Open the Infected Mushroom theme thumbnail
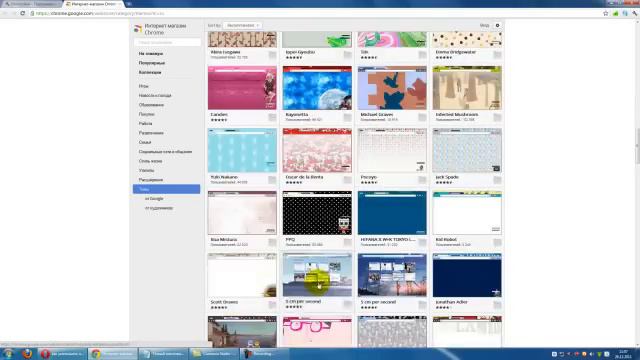Screen dimensions: 640x360 click(467, 88)
